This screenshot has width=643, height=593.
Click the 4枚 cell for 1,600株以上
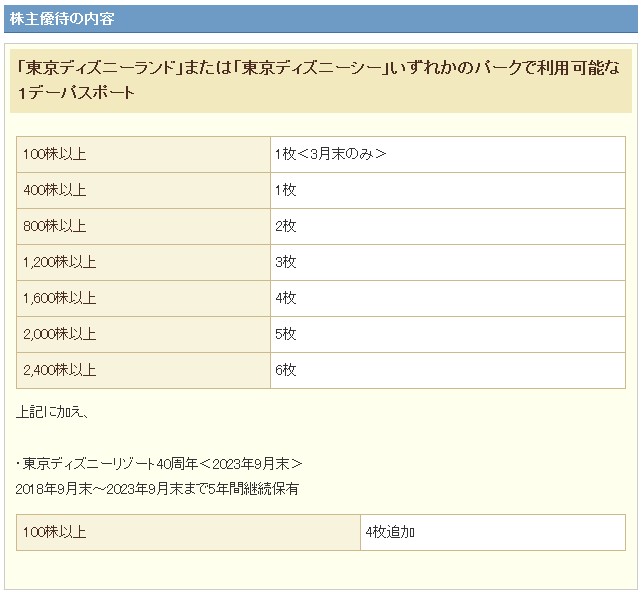pos(448,299)
